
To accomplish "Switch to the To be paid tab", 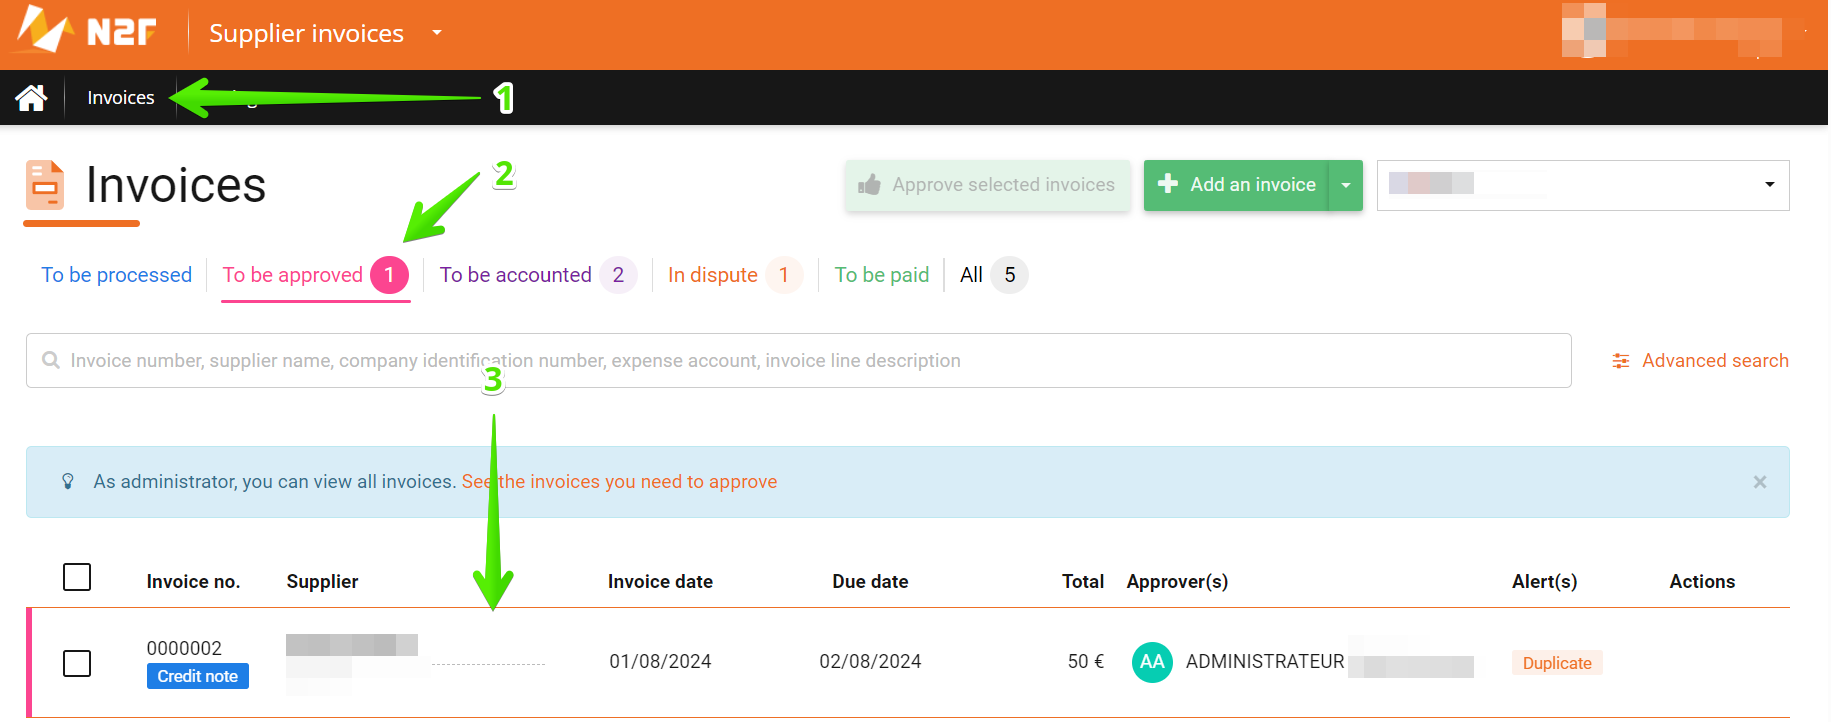I will (882, 275).
